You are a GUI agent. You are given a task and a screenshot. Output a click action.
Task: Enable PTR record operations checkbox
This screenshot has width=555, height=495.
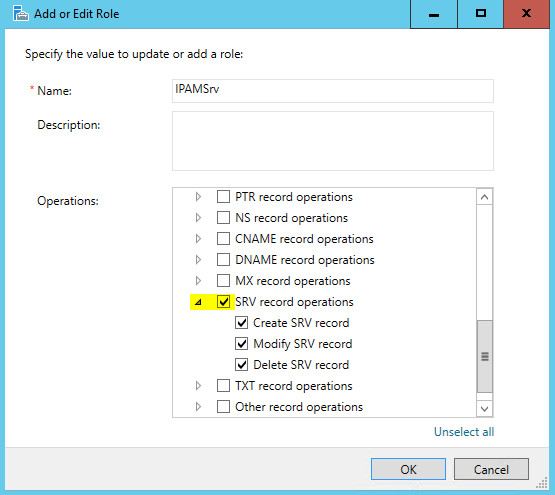[x=223, y=197]
